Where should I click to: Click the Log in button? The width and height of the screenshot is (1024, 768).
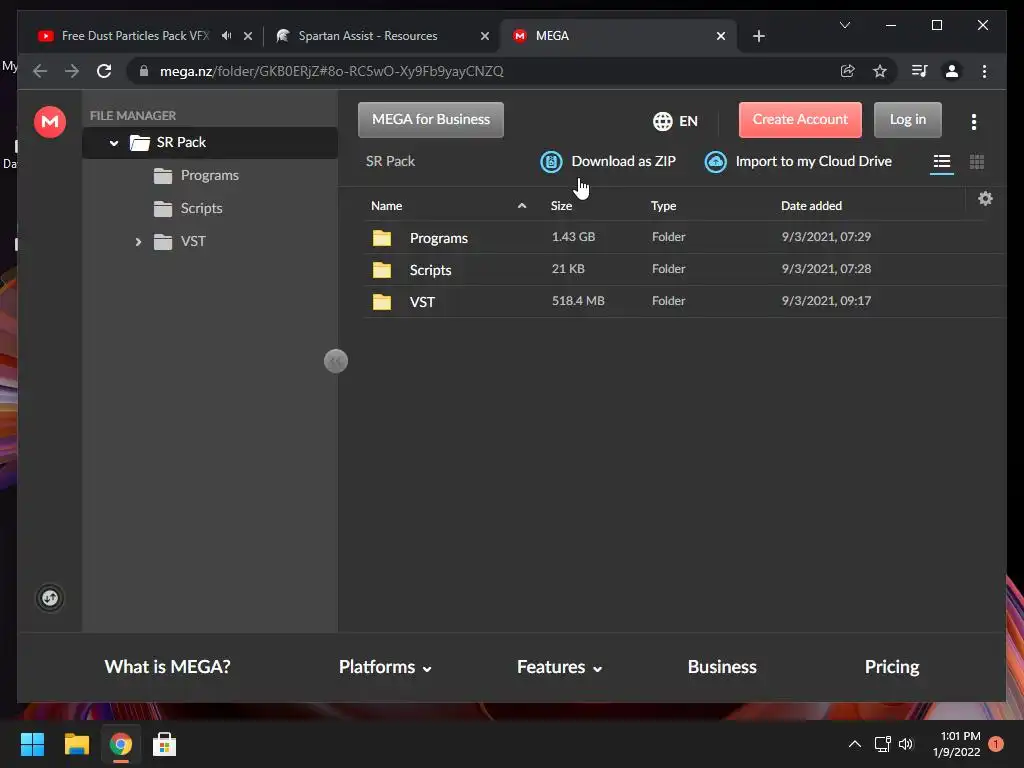tap(908, 120)
